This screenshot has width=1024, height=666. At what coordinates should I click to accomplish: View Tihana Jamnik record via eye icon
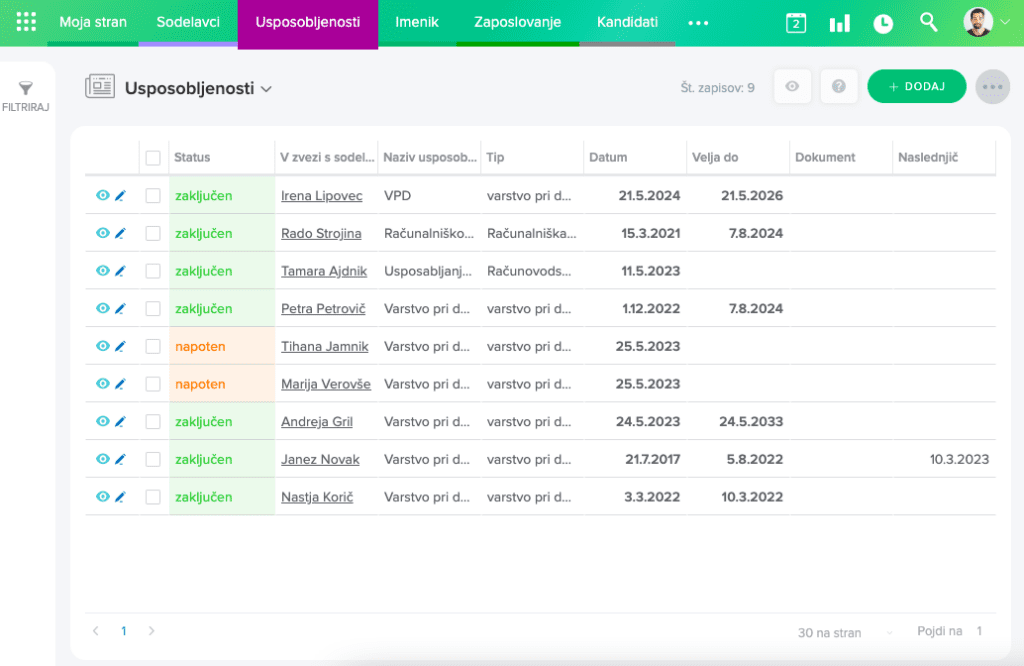[102, 346]
